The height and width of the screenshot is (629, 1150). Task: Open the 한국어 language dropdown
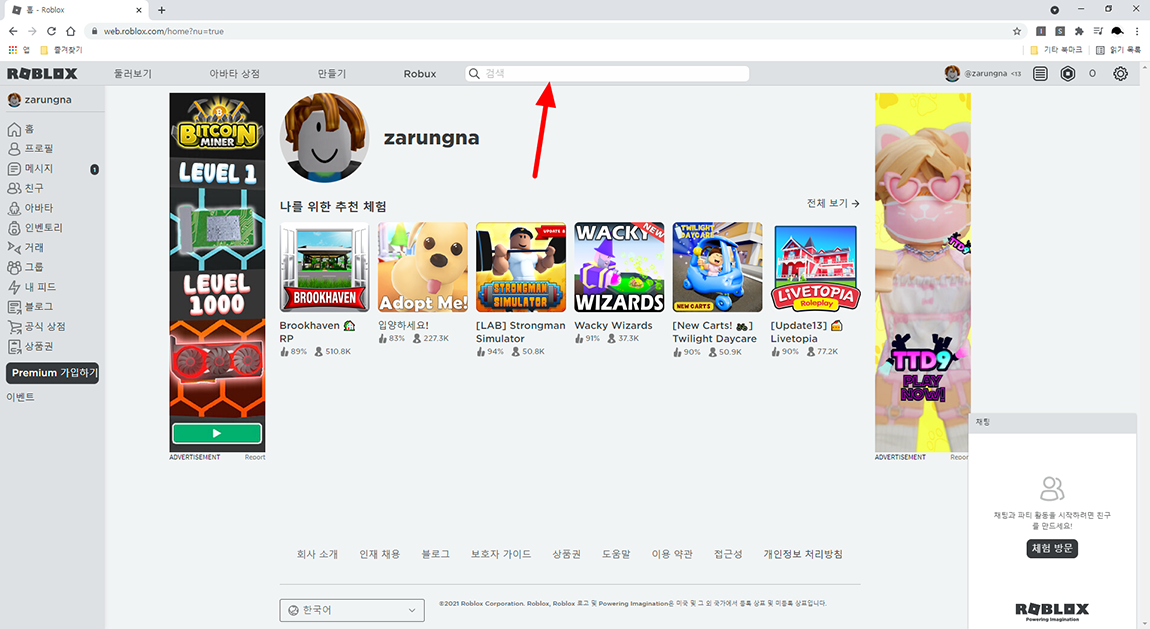pos(352,610)
